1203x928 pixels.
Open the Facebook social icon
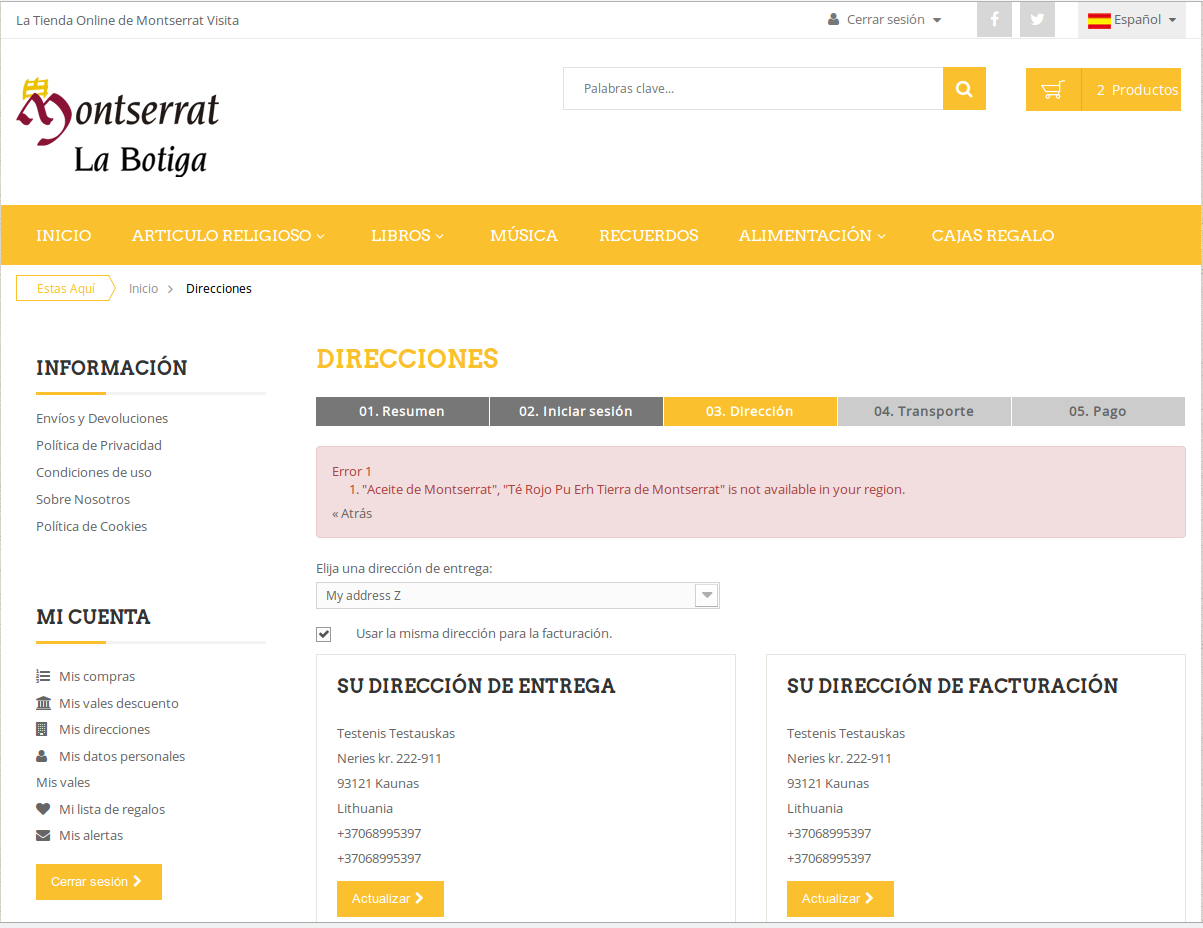[994, 19]
